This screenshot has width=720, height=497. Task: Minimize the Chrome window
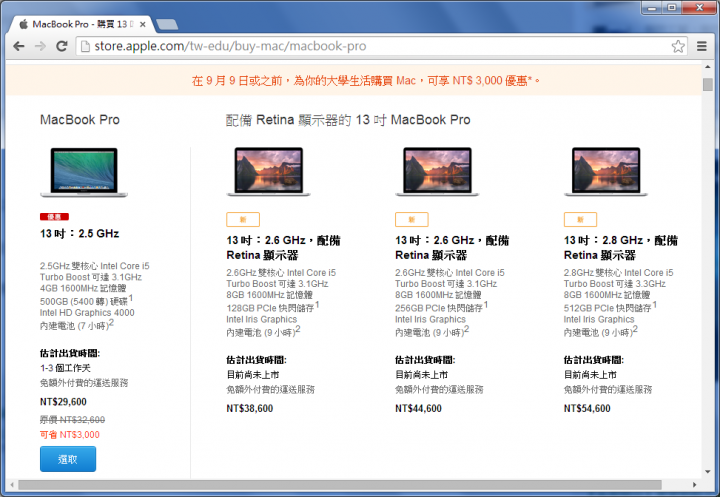click(x=652, y=7)
